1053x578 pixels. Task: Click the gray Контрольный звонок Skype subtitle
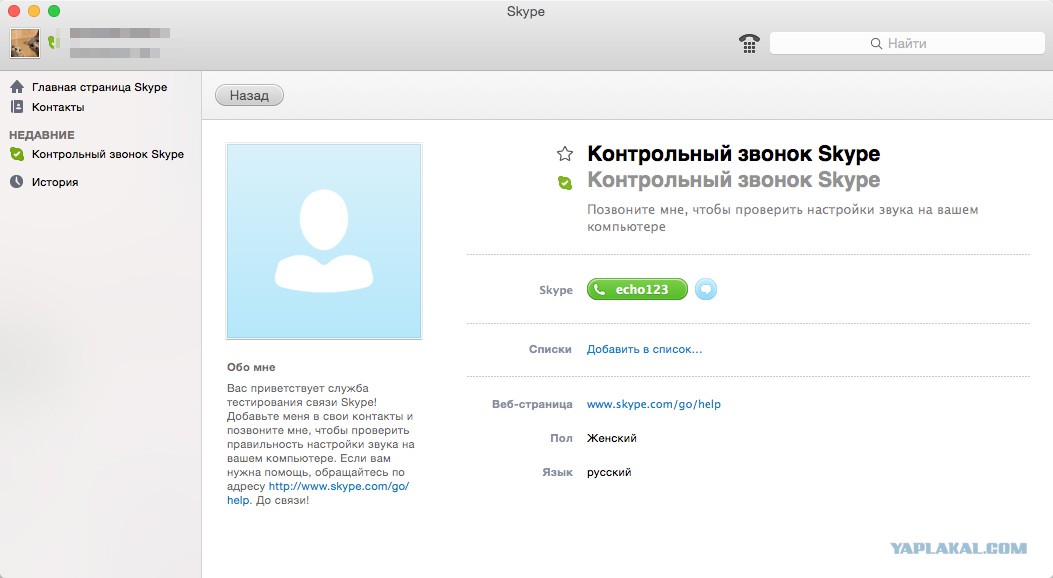[733, 180]
